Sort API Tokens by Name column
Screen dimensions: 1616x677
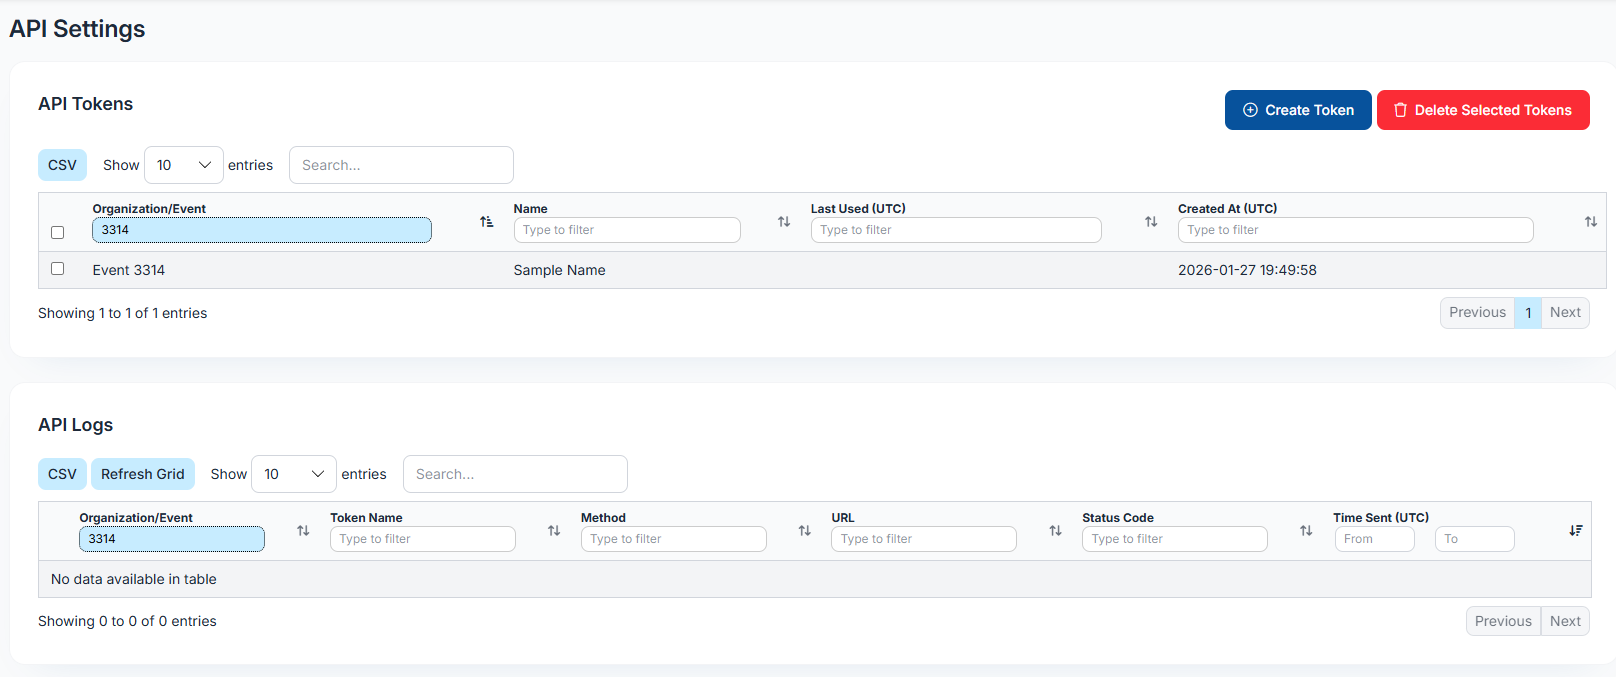coord(784,222)
